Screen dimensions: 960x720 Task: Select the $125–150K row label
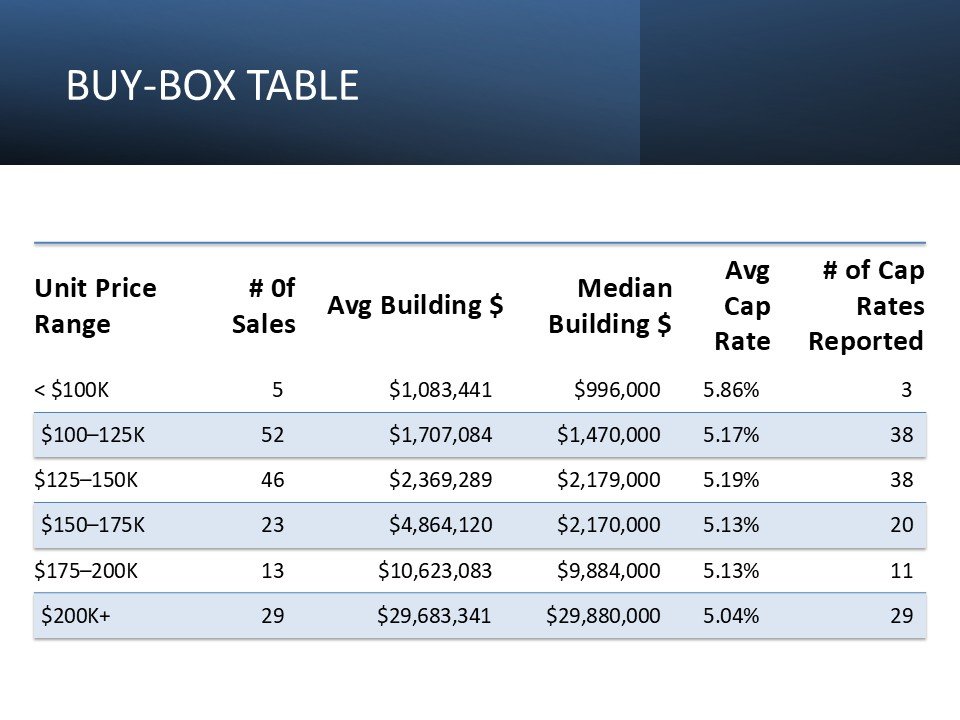pos(86,479)
